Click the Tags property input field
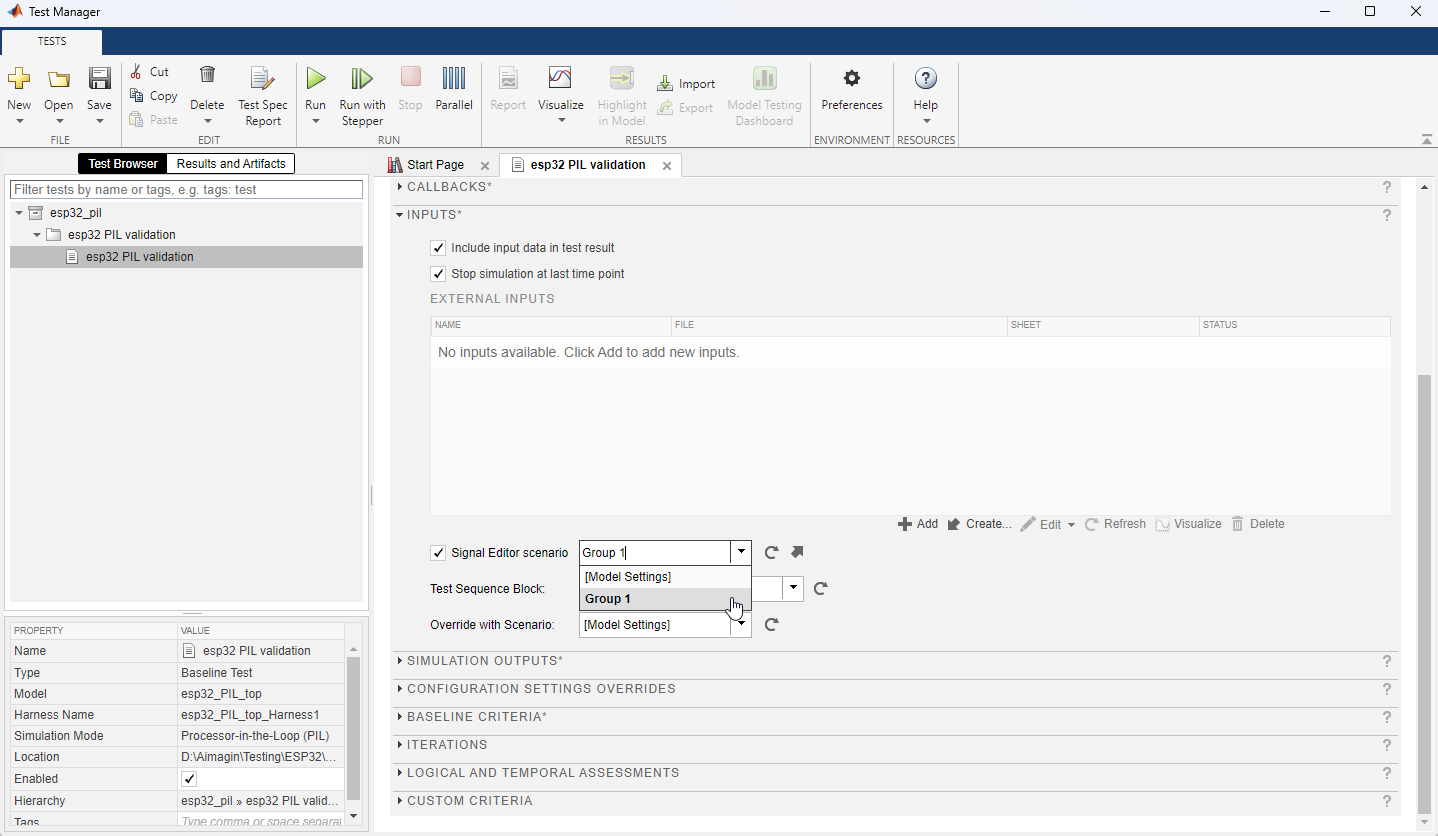The image size is (1438, 836). pos(261,822)
